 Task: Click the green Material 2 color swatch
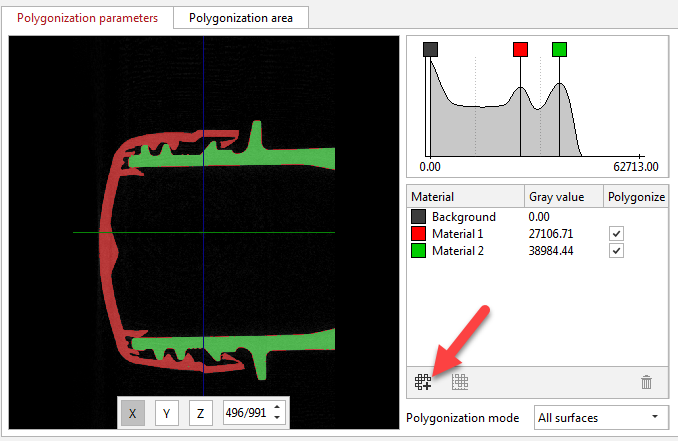click(418, 251)
